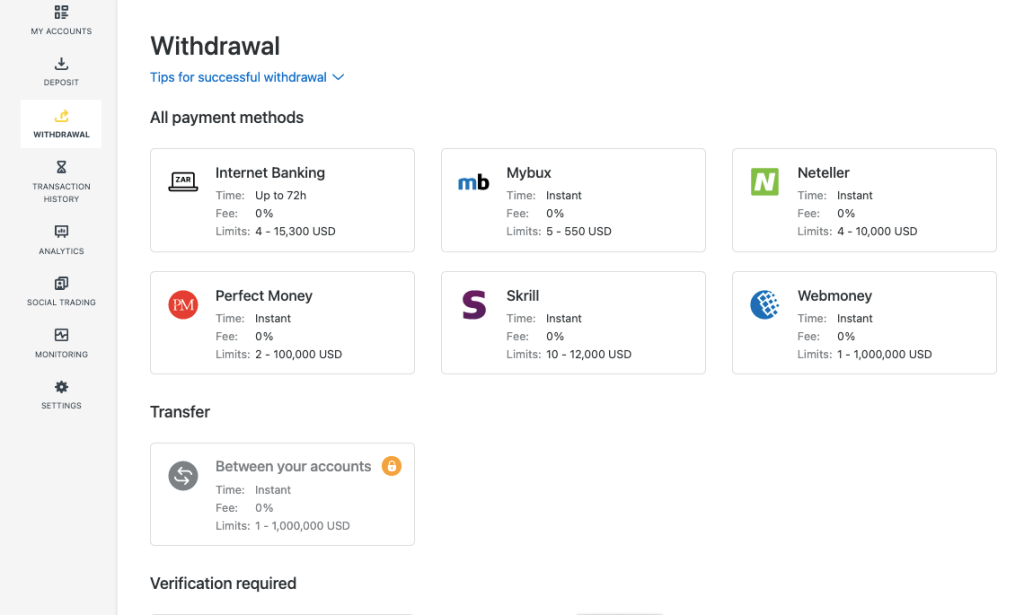Image resolution: width=1024 pixels, height=615 pixels.
Task: Expand Tips for successful withdrawal chevron
Action: tap(338, 78)
